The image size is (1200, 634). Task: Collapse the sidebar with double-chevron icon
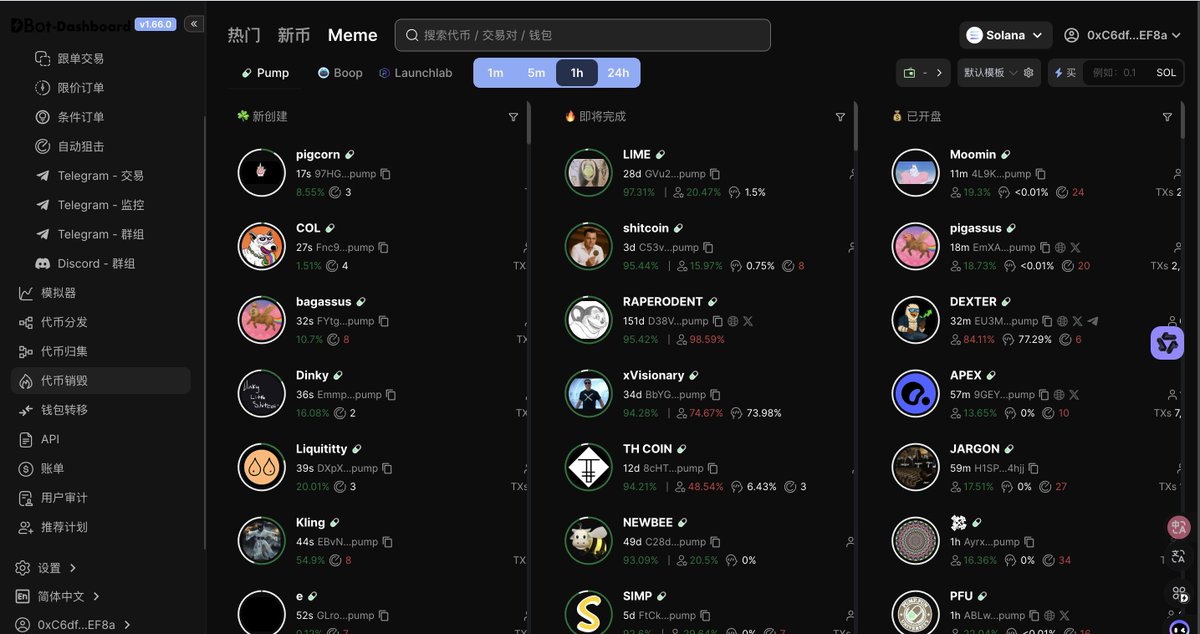[x=194, y=24]
